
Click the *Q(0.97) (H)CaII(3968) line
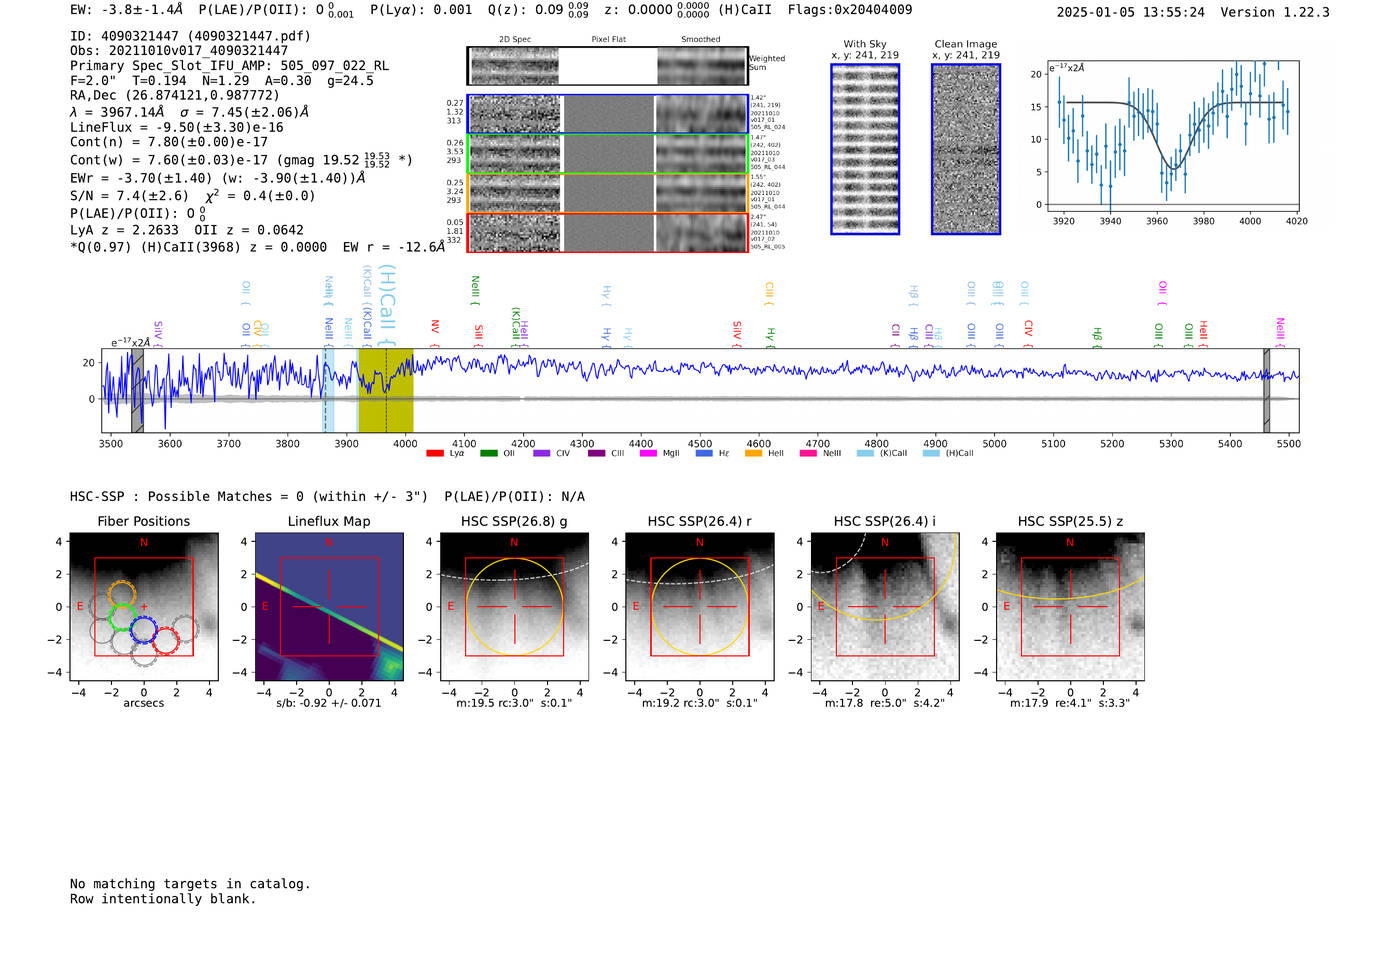pyautogui.click(x=257, y=246)
